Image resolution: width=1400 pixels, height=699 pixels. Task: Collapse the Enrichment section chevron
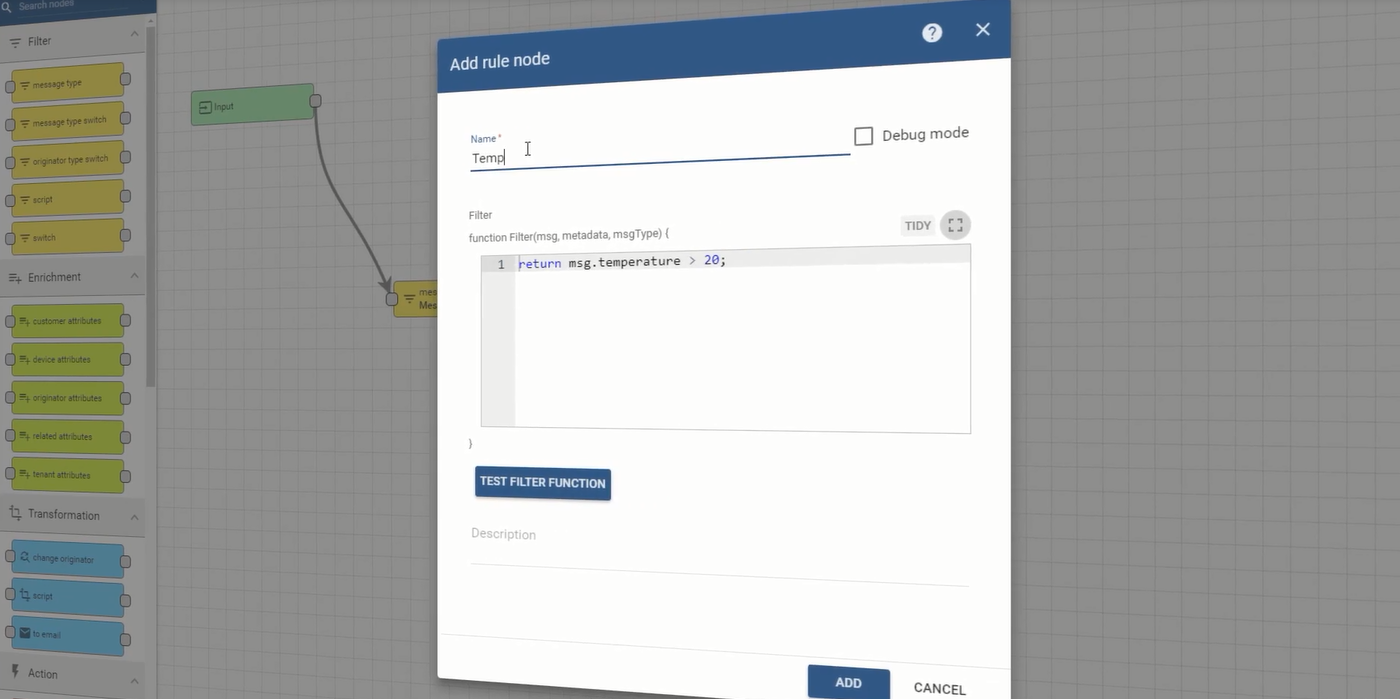[134, 276]
